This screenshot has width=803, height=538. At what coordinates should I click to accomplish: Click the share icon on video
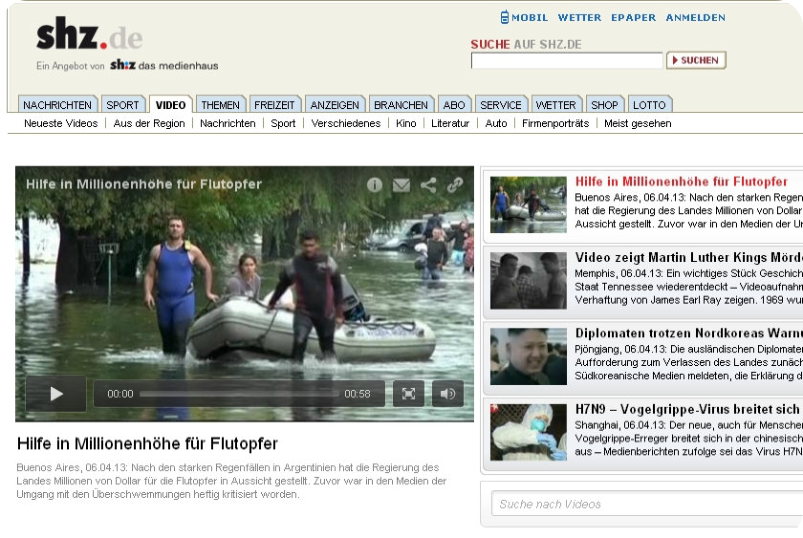(428, 185)
